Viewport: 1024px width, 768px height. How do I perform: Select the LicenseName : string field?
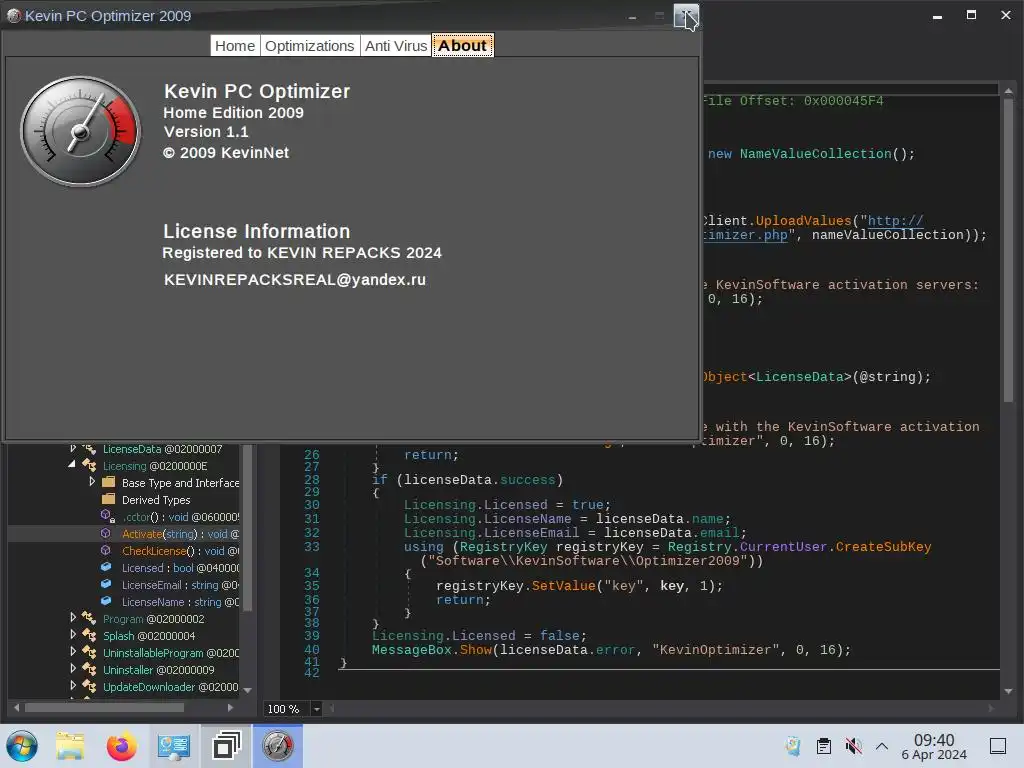pyautogui.click(x=180, y=602)
